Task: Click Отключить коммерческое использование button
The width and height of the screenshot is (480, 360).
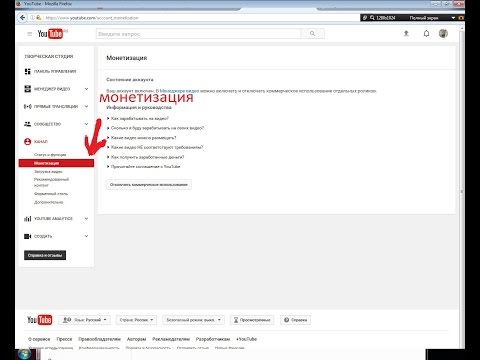Action: click(x=149, y=184)
